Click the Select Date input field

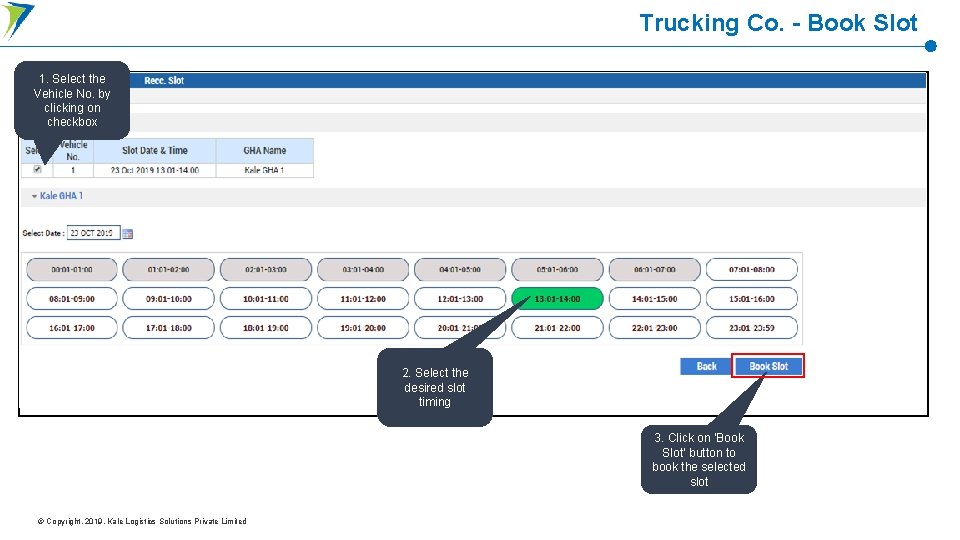coord(93,233)
